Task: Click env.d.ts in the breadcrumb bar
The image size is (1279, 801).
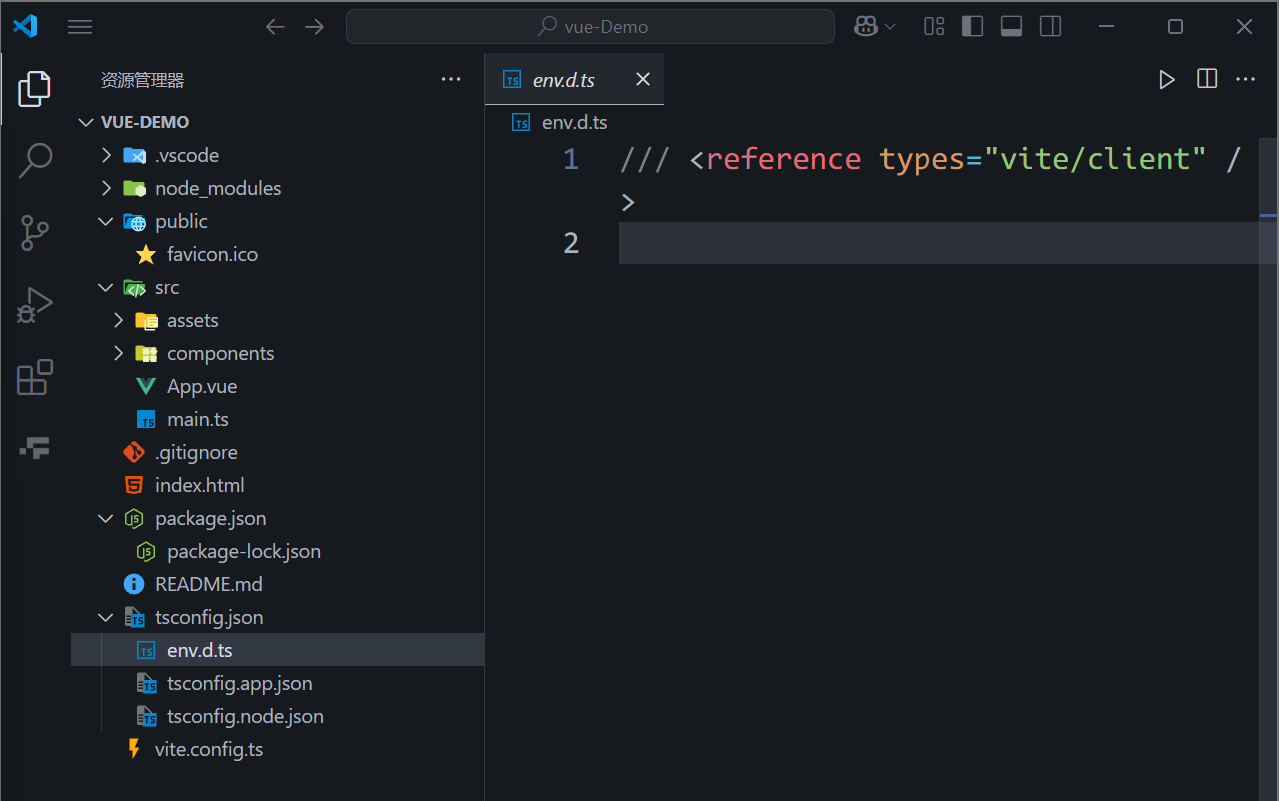Action: coord(575,123)
